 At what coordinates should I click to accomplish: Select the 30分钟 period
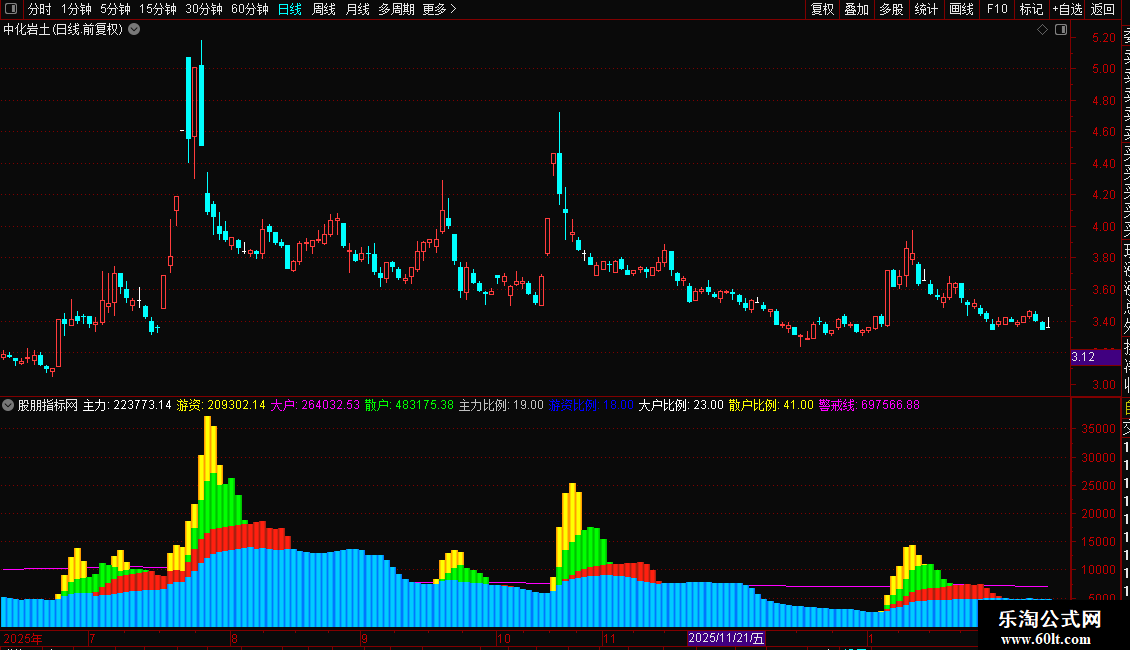pos(204,9)
